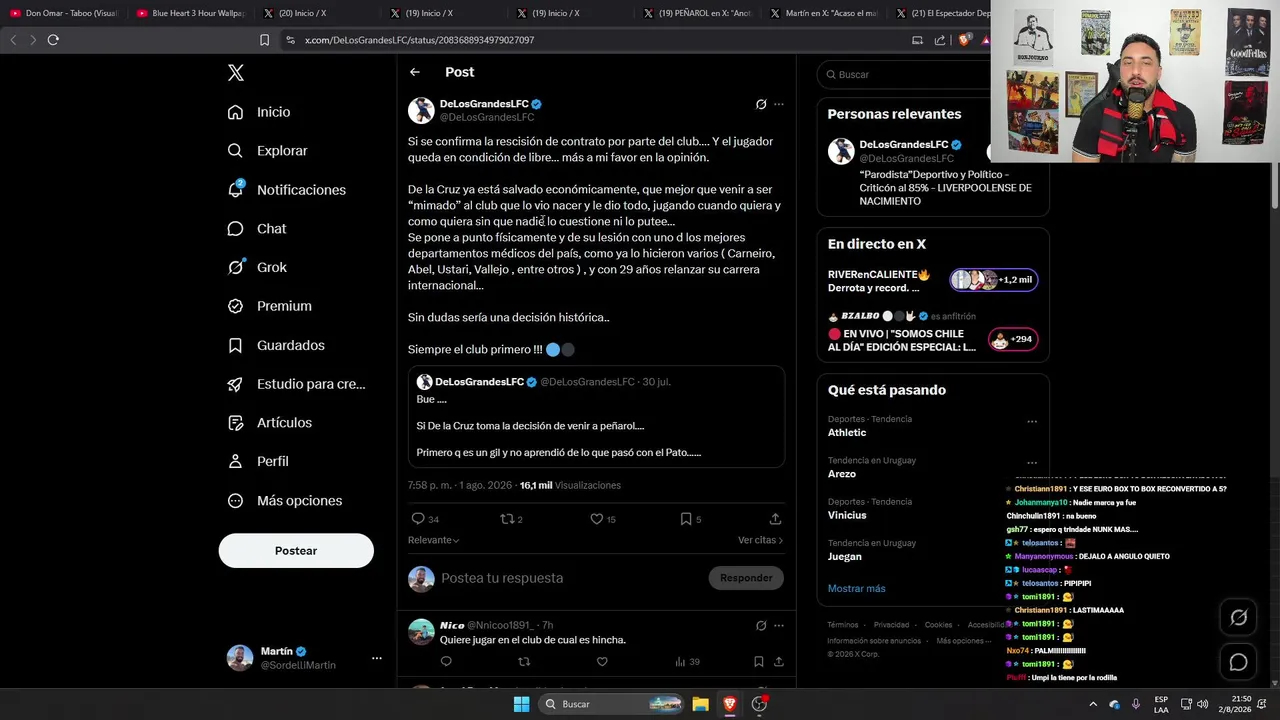Open the floating chat bubble button

pos(1238,662)
